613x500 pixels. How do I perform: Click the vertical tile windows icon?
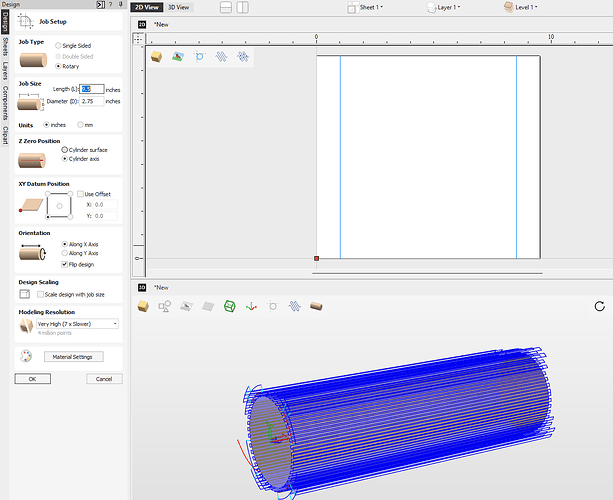pos(242,7)
